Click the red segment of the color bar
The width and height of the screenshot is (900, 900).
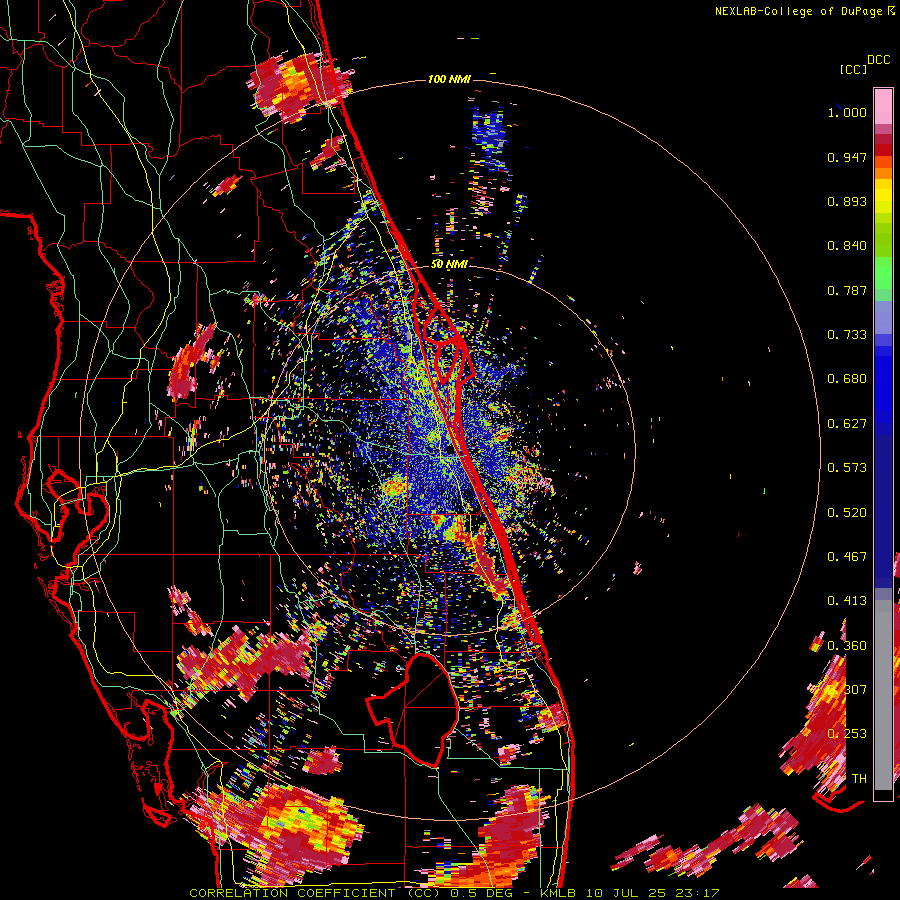click(x=883, y=150)
